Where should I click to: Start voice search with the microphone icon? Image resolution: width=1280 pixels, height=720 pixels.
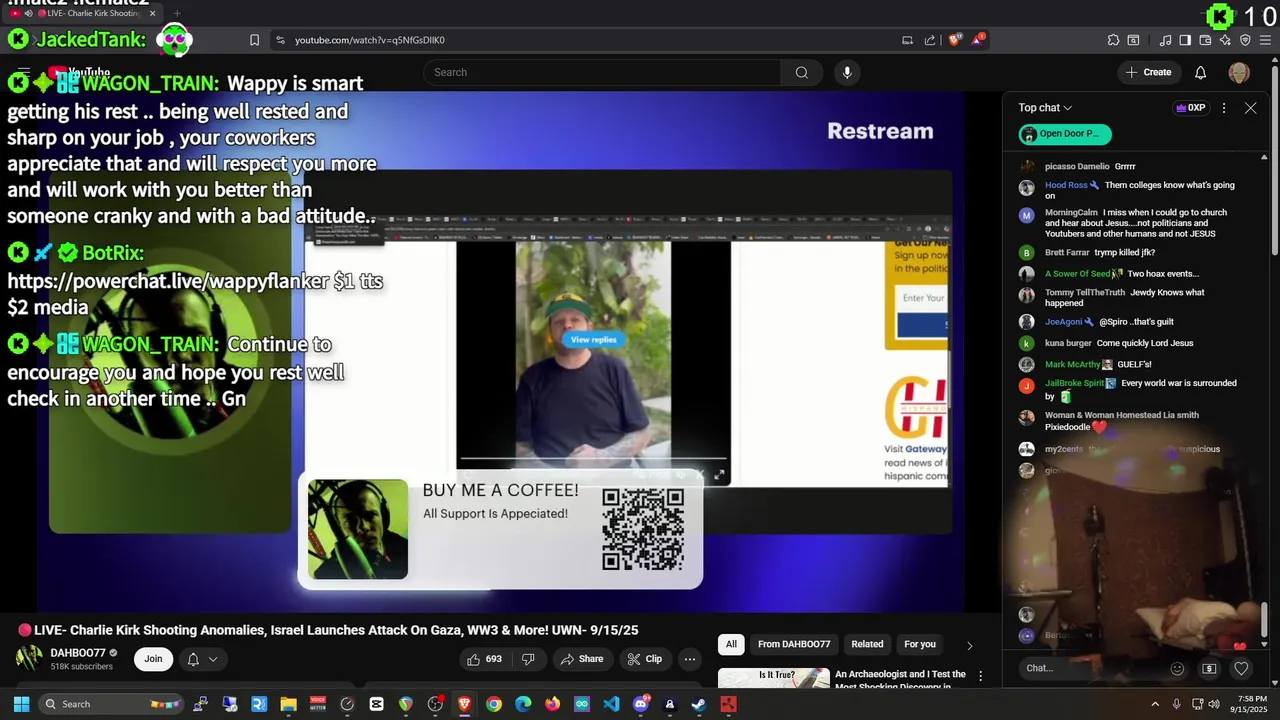(x=847, y=72)
